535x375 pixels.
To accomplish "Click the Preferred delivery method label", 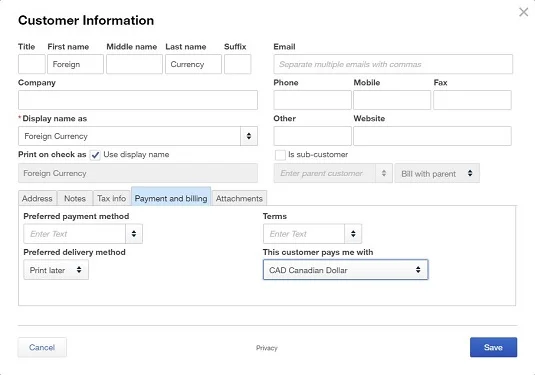I will tap(74, 252).
